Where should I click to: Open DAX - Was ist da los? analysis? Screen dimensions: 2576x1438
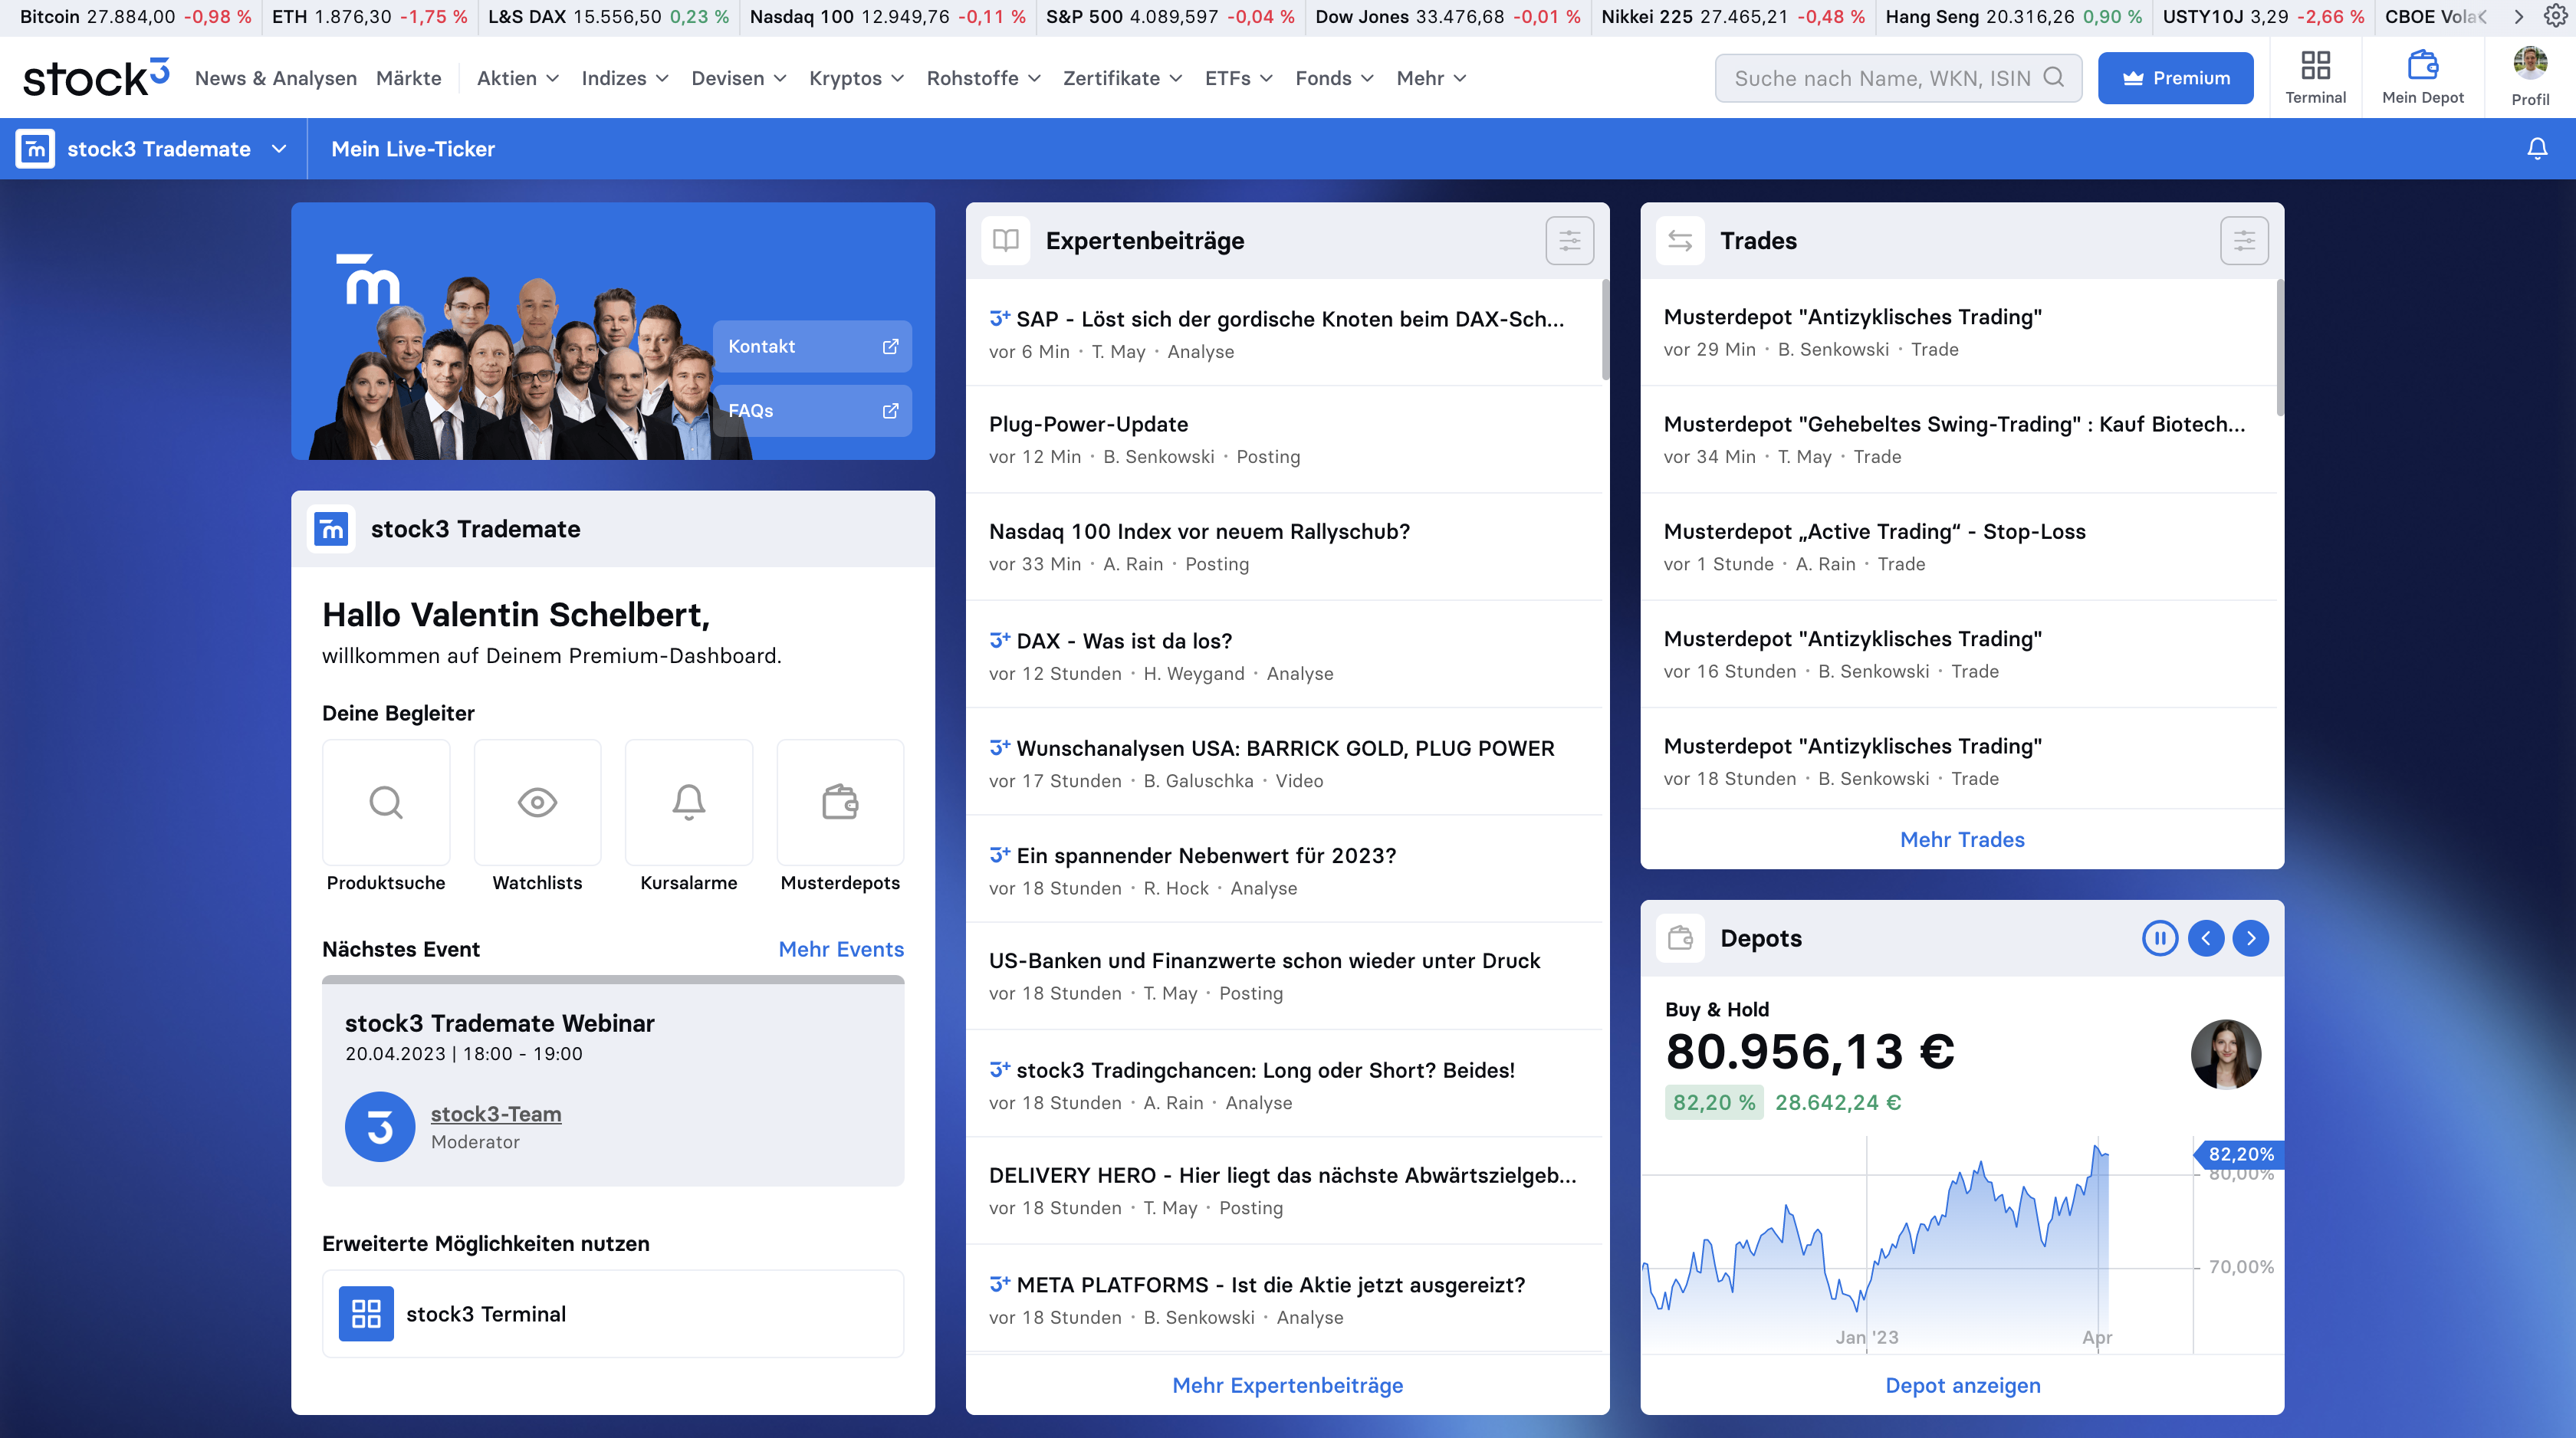click(1284, 655)
